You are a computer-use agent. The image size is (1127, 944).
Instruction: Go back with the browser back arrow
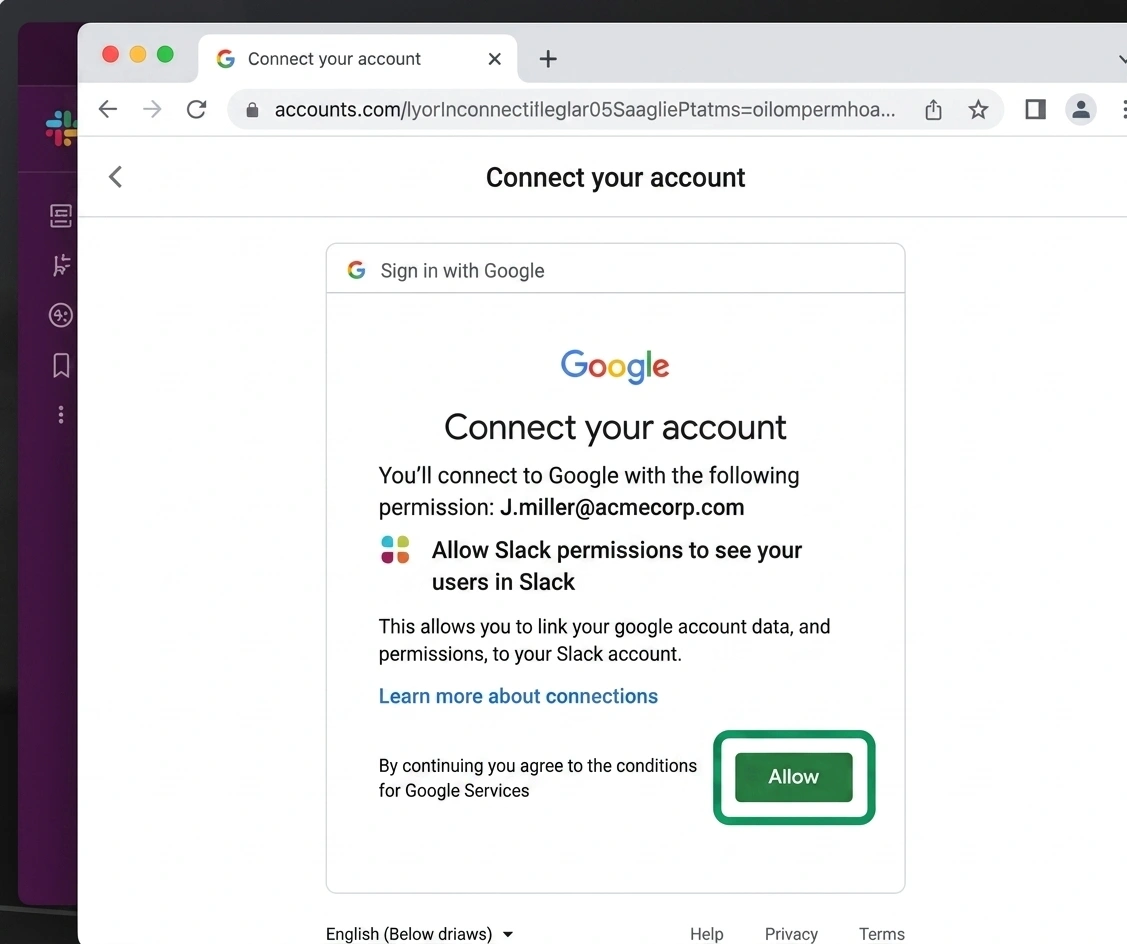pos(108,109)
